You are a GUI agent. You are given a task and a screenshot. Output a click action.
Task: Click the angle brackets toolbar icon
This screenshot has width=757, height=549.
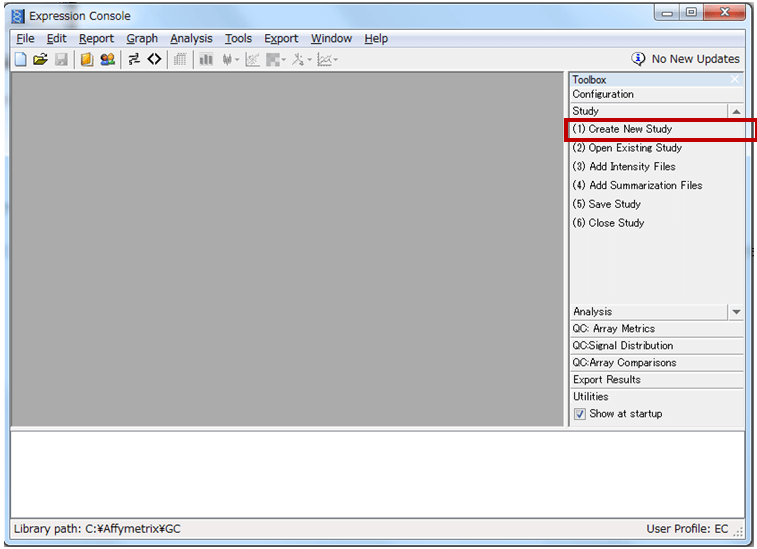[154, 60]
